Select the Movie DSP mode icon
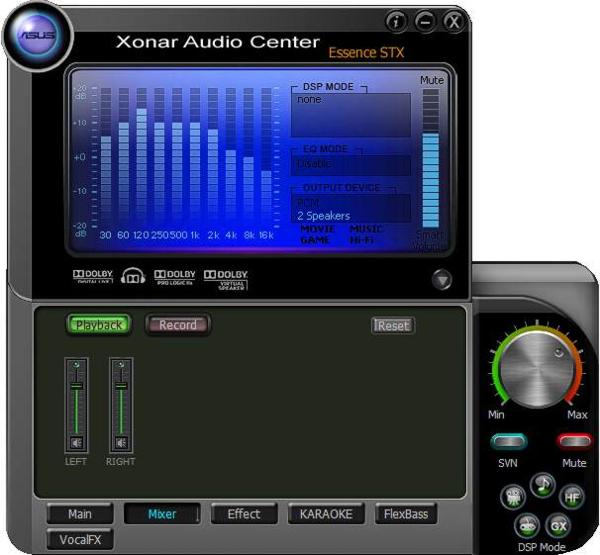The image size is (600, 555). (513, 497)
